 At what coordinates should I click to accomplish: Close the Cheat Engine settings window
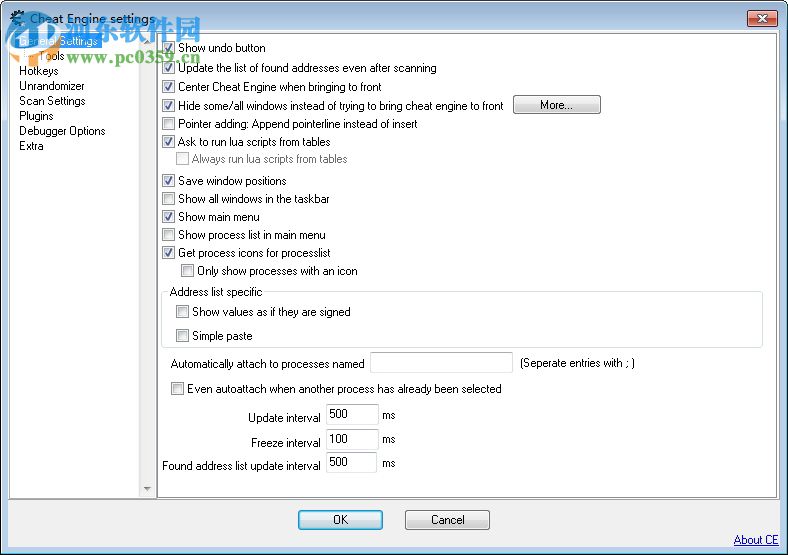click(x=762, y=18)
